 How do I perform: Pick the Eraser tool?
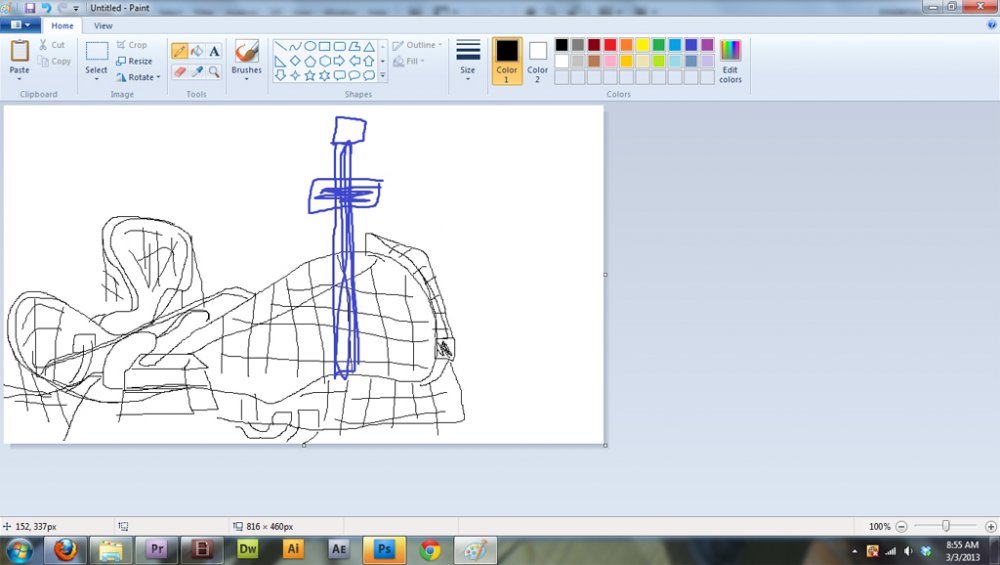180,72
